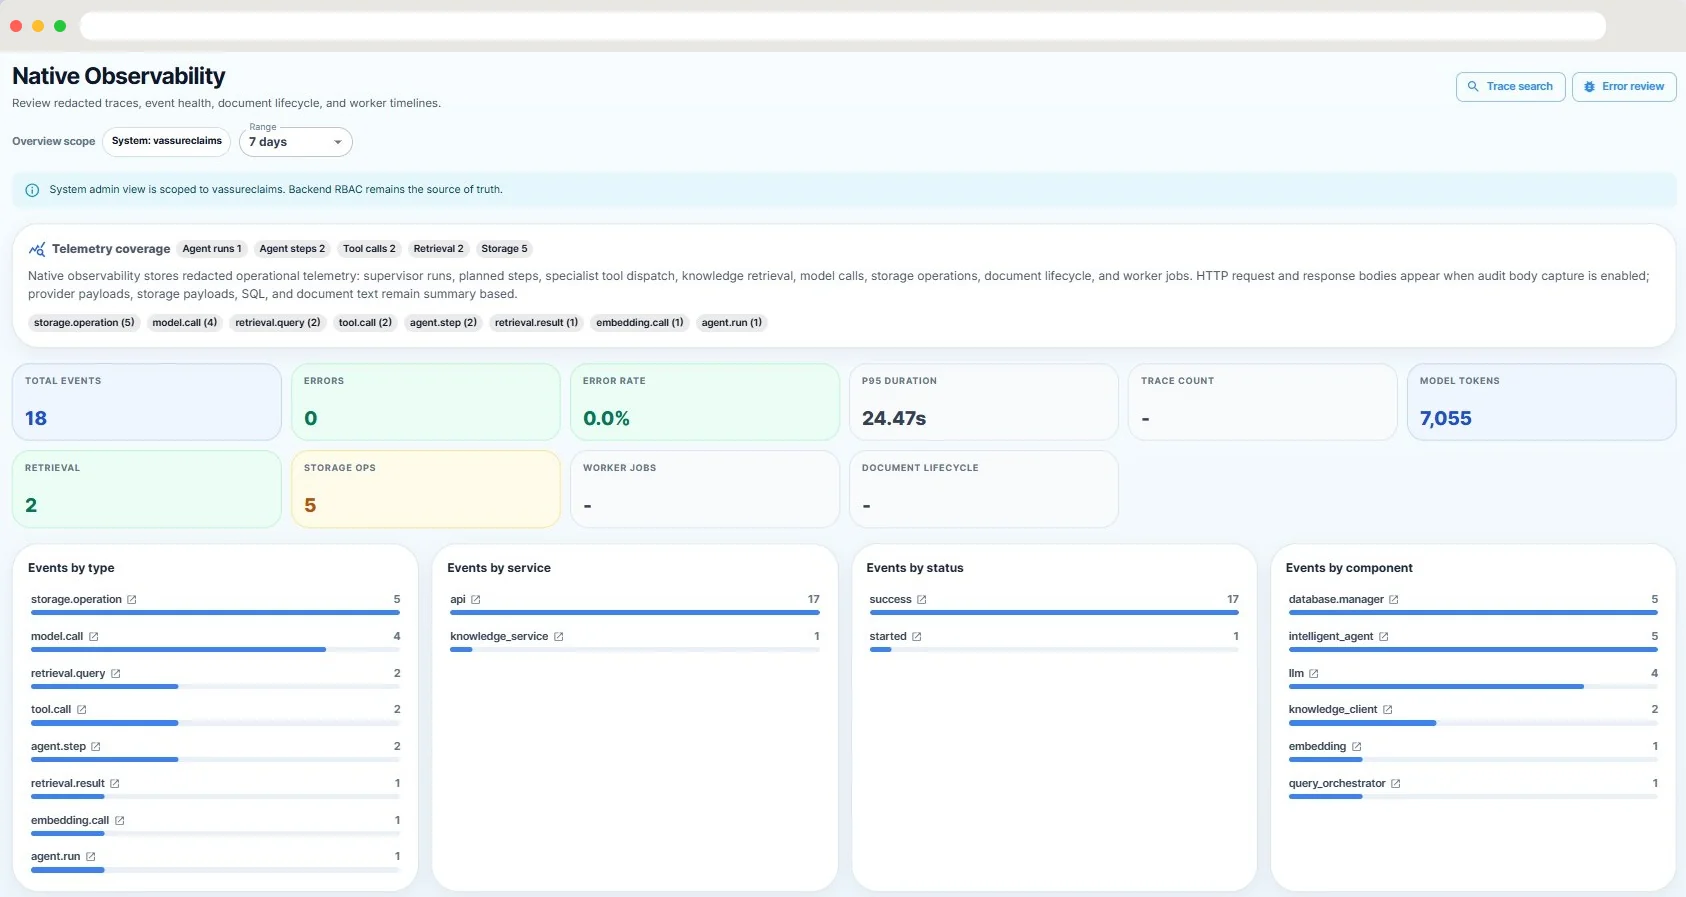Open external link icon beside agent.step

point(96,747)
